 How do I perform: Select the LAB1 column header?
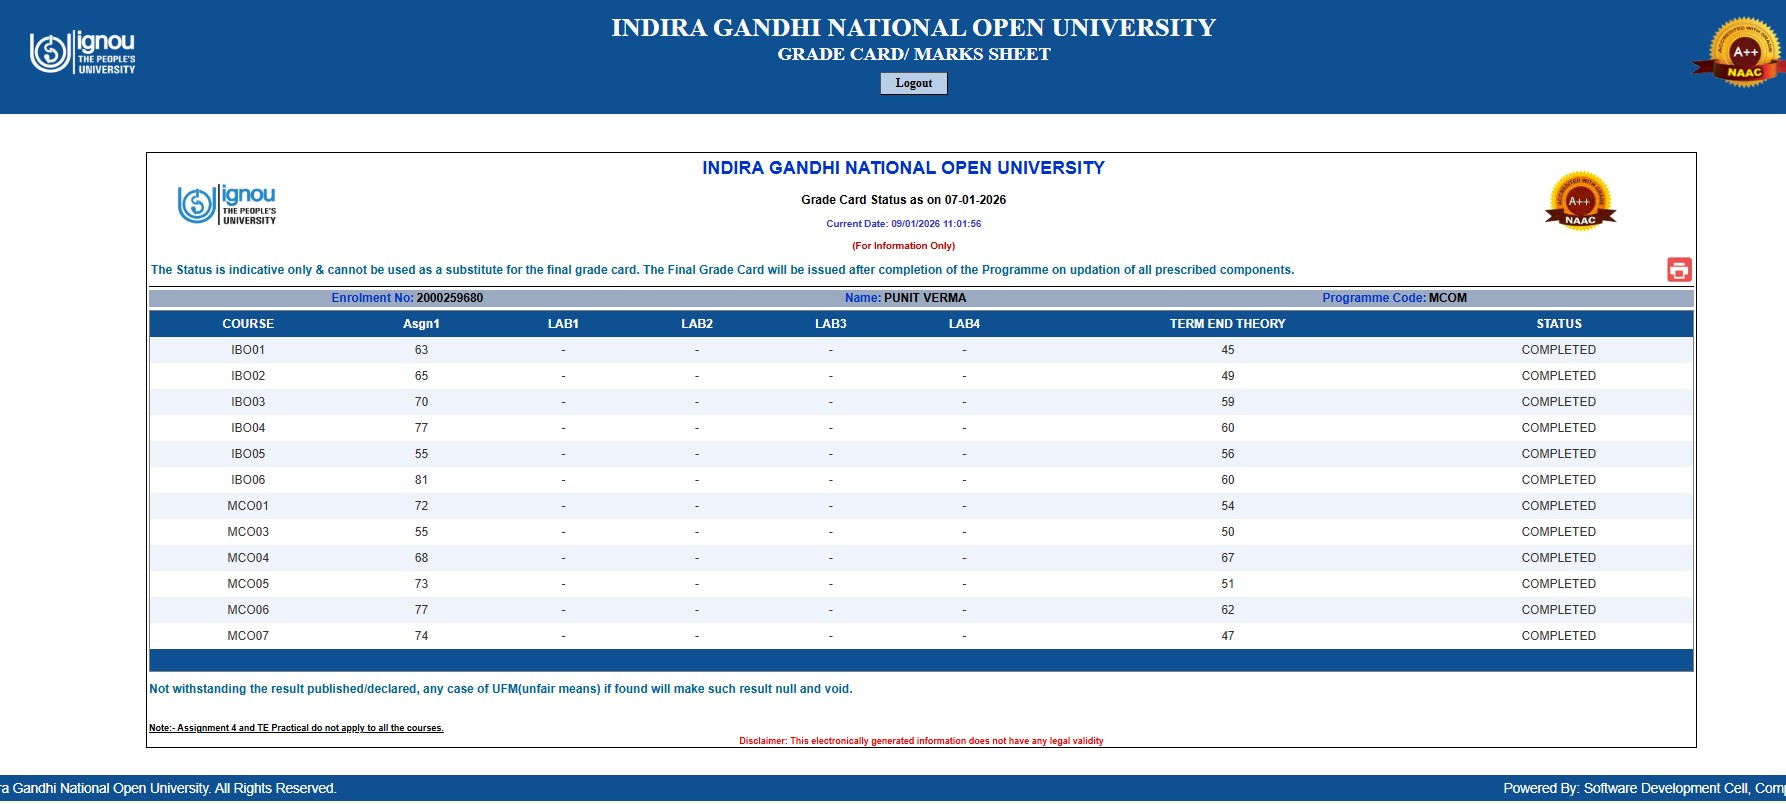pyautogui.click(x=563, y=324)
